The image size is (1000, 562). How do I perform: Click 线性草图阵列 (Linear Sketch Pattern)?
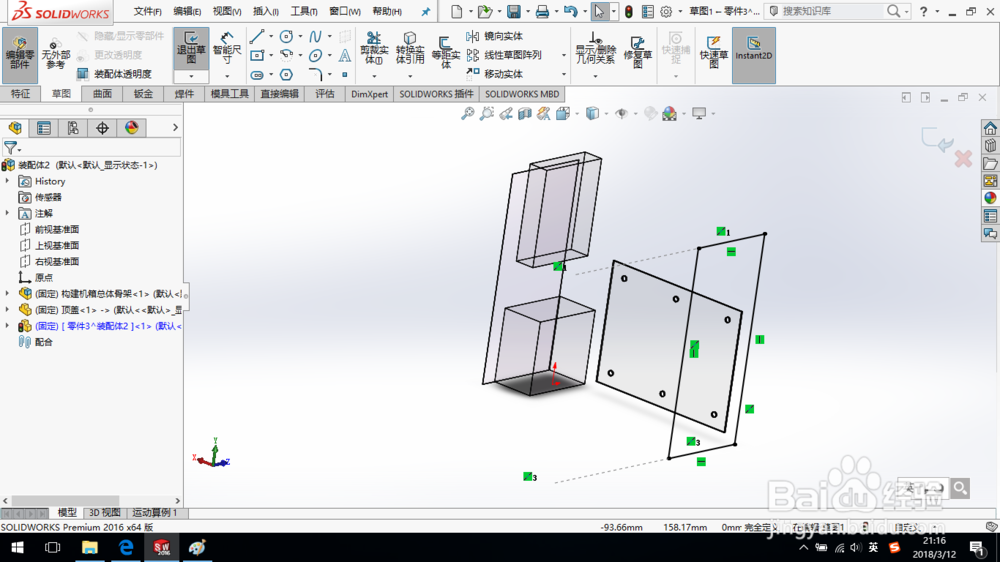(504, 55)
